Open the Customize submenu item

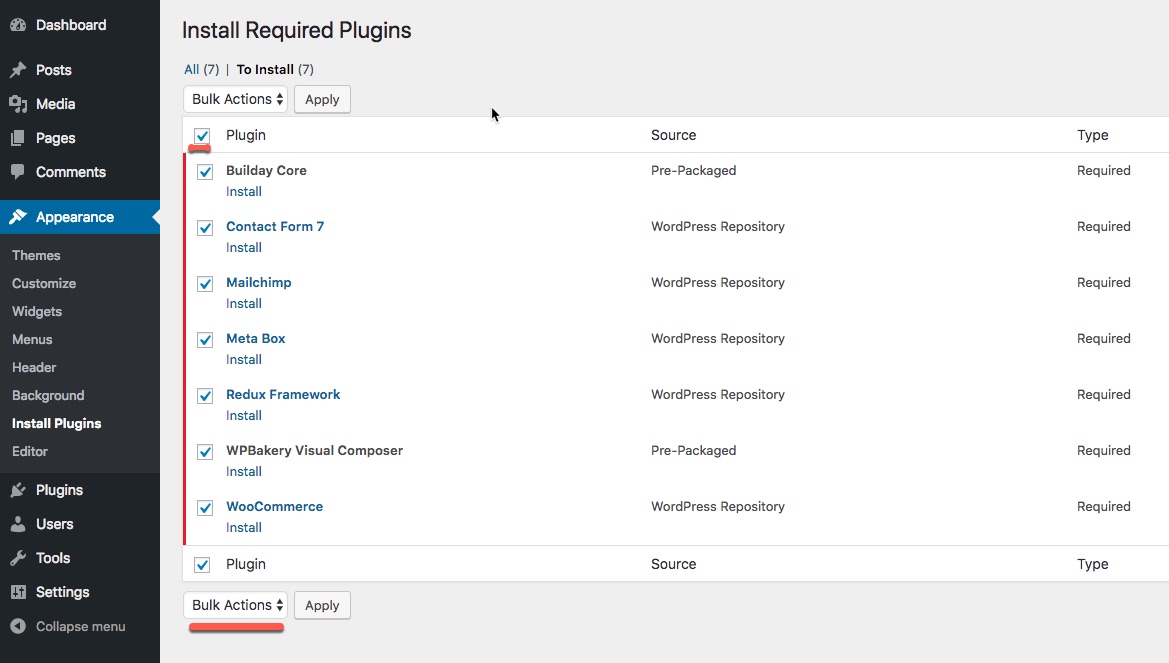pos(44,283)
